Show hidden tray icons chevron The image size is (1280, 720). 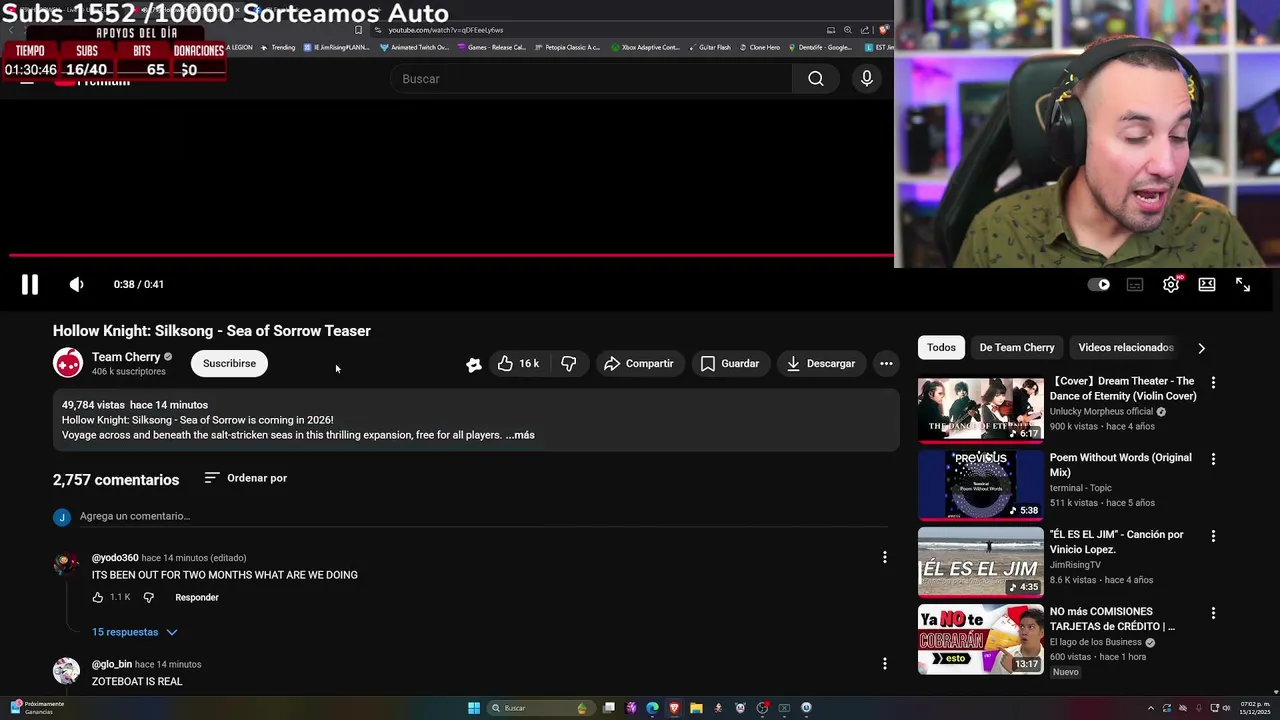(x=1151, y=708)
